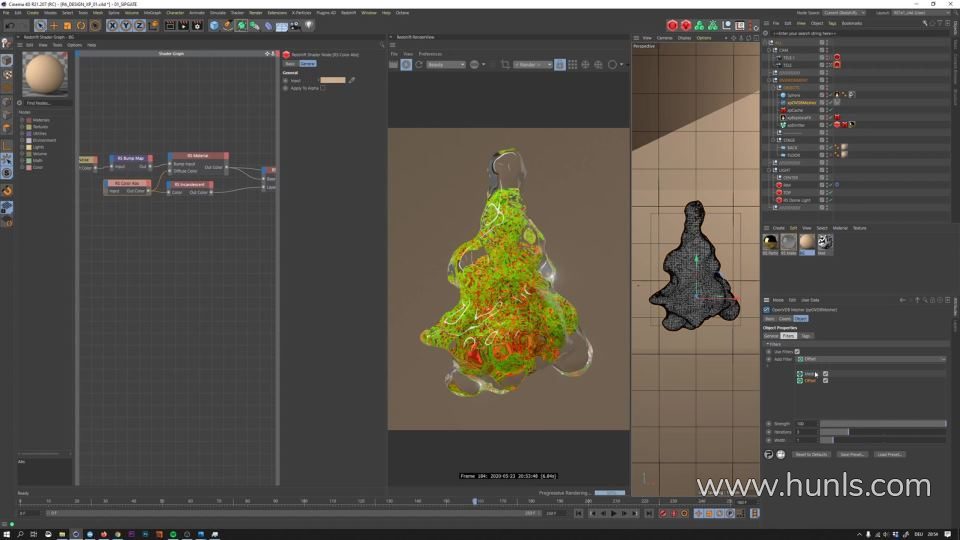Image resolution: width=960 pixels, height=540 pixels.
Task: Click the Light bulb icon in toolbar
Action: pyautogui.click(x=309, y=26)
